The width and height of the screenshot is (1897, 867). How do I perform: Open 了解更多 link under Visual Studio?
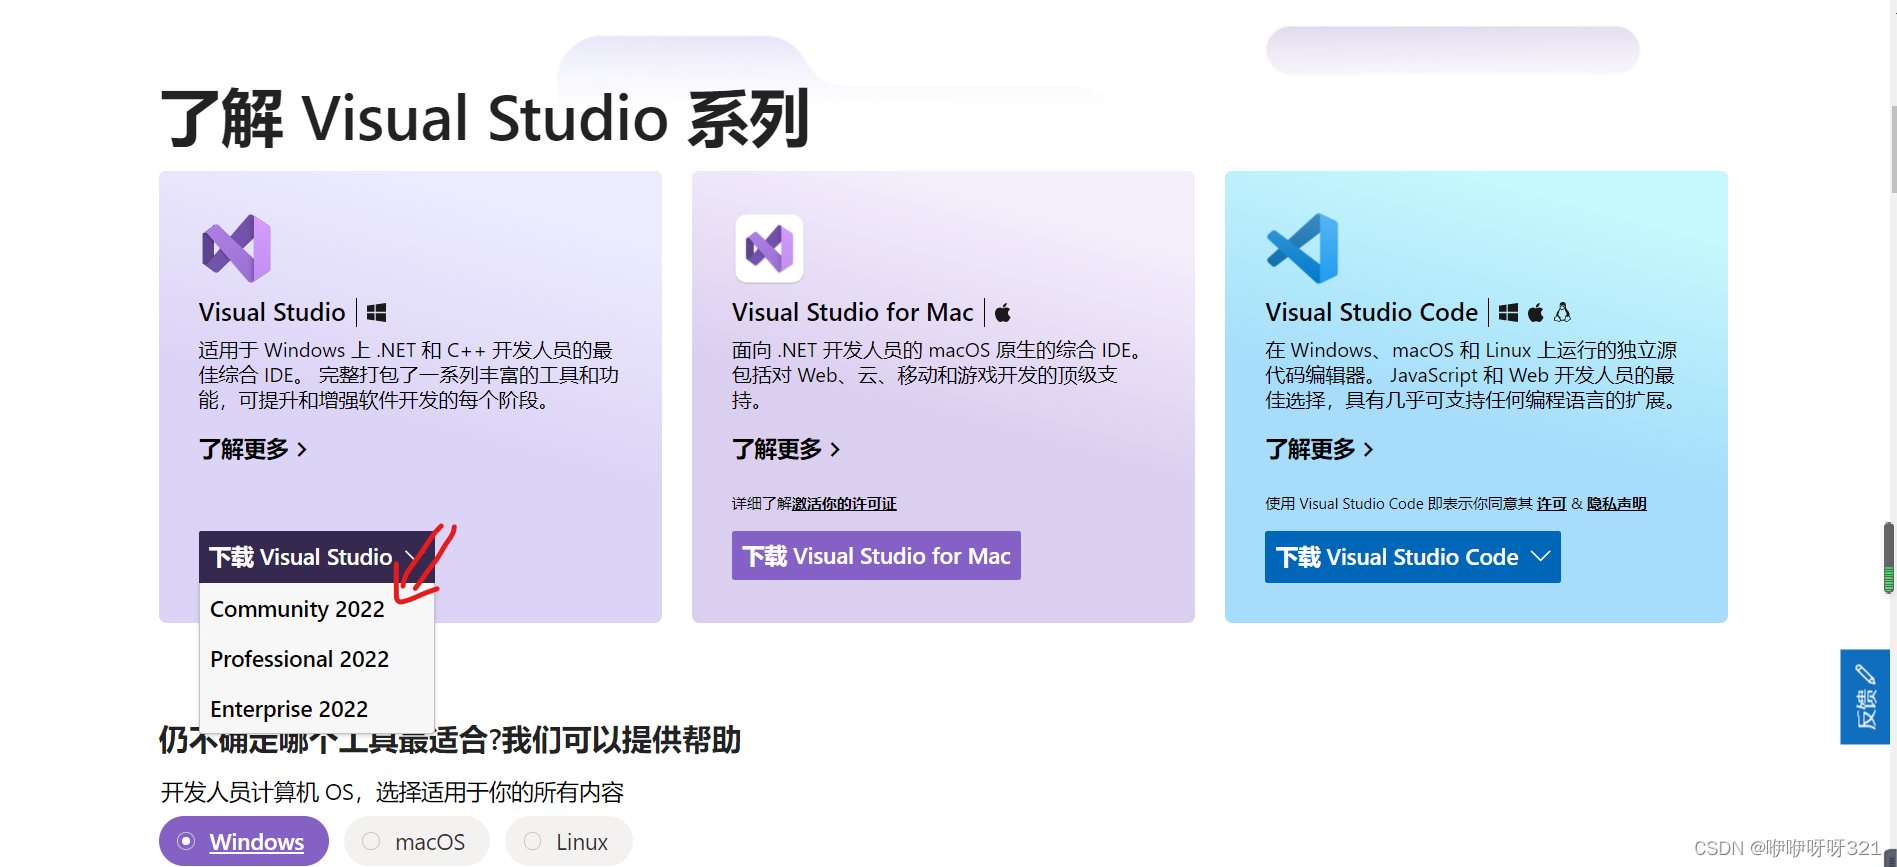tap(253, 449)
